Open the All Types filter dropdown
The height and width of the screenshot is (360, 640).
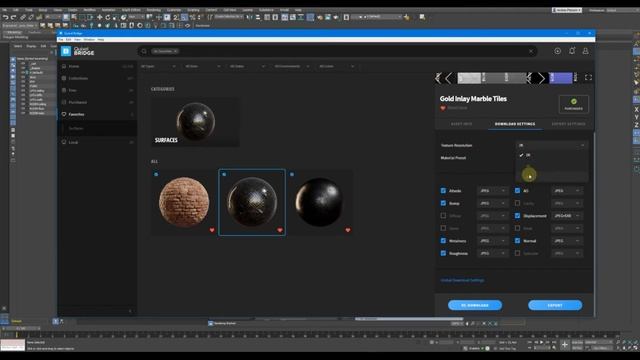coord(158,66)
